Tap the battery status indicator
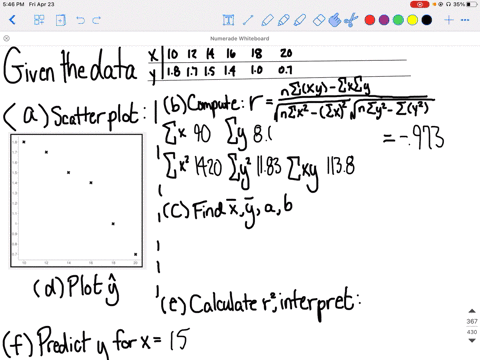The image size is (480, 360). pyautogui.click(x=472, y=4)
